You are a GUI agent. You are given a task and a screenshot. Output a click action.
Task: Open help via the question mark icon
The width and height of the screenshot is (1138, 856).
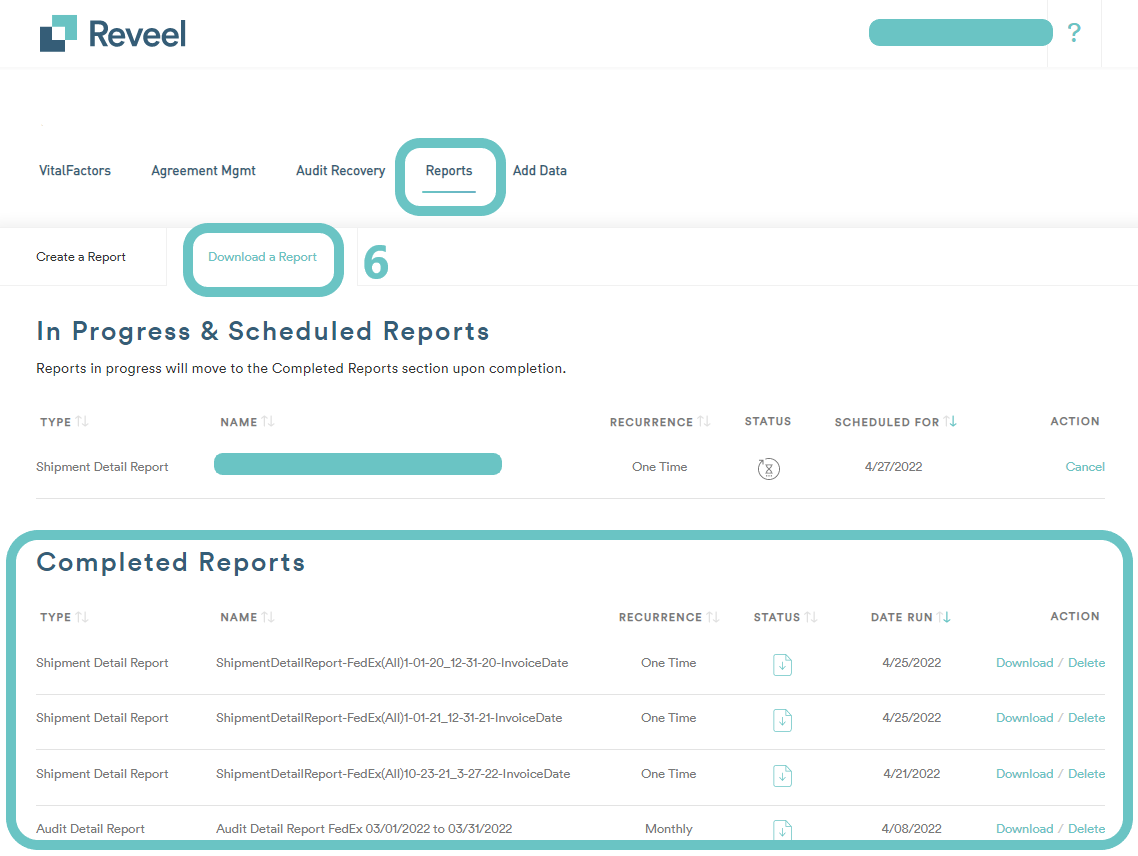[1074, 32]
